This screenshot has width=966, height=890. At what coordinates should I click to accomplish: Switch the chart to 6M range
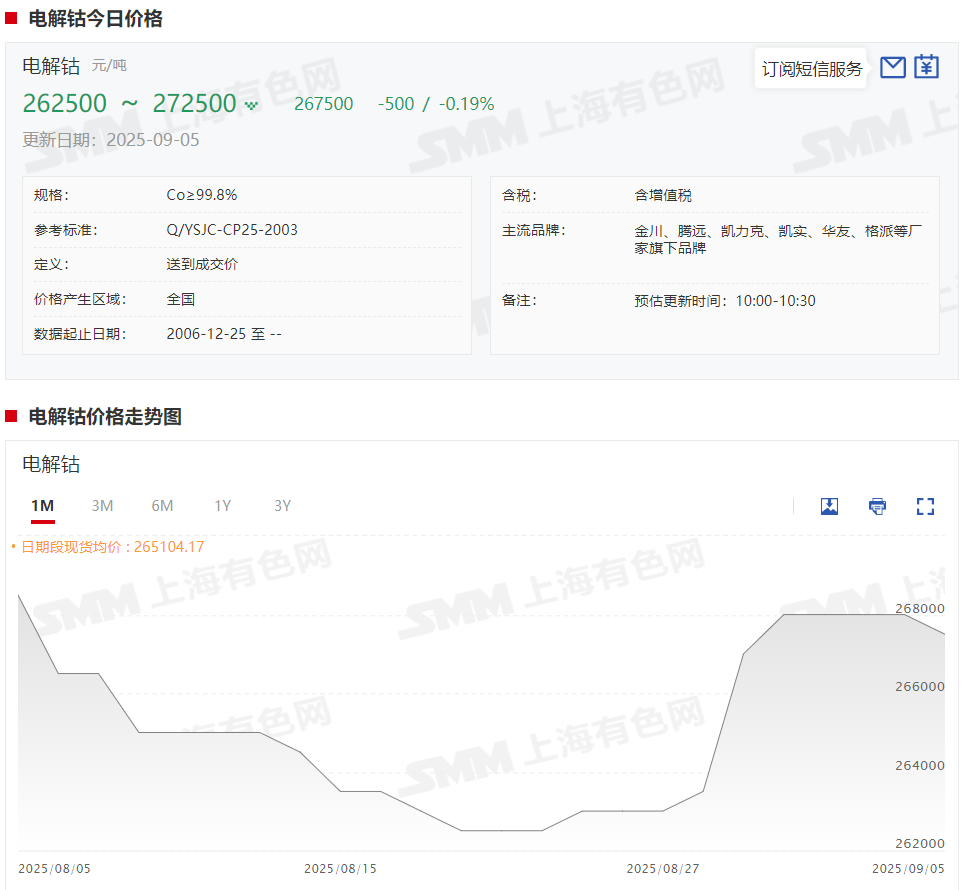click(162, 506)
